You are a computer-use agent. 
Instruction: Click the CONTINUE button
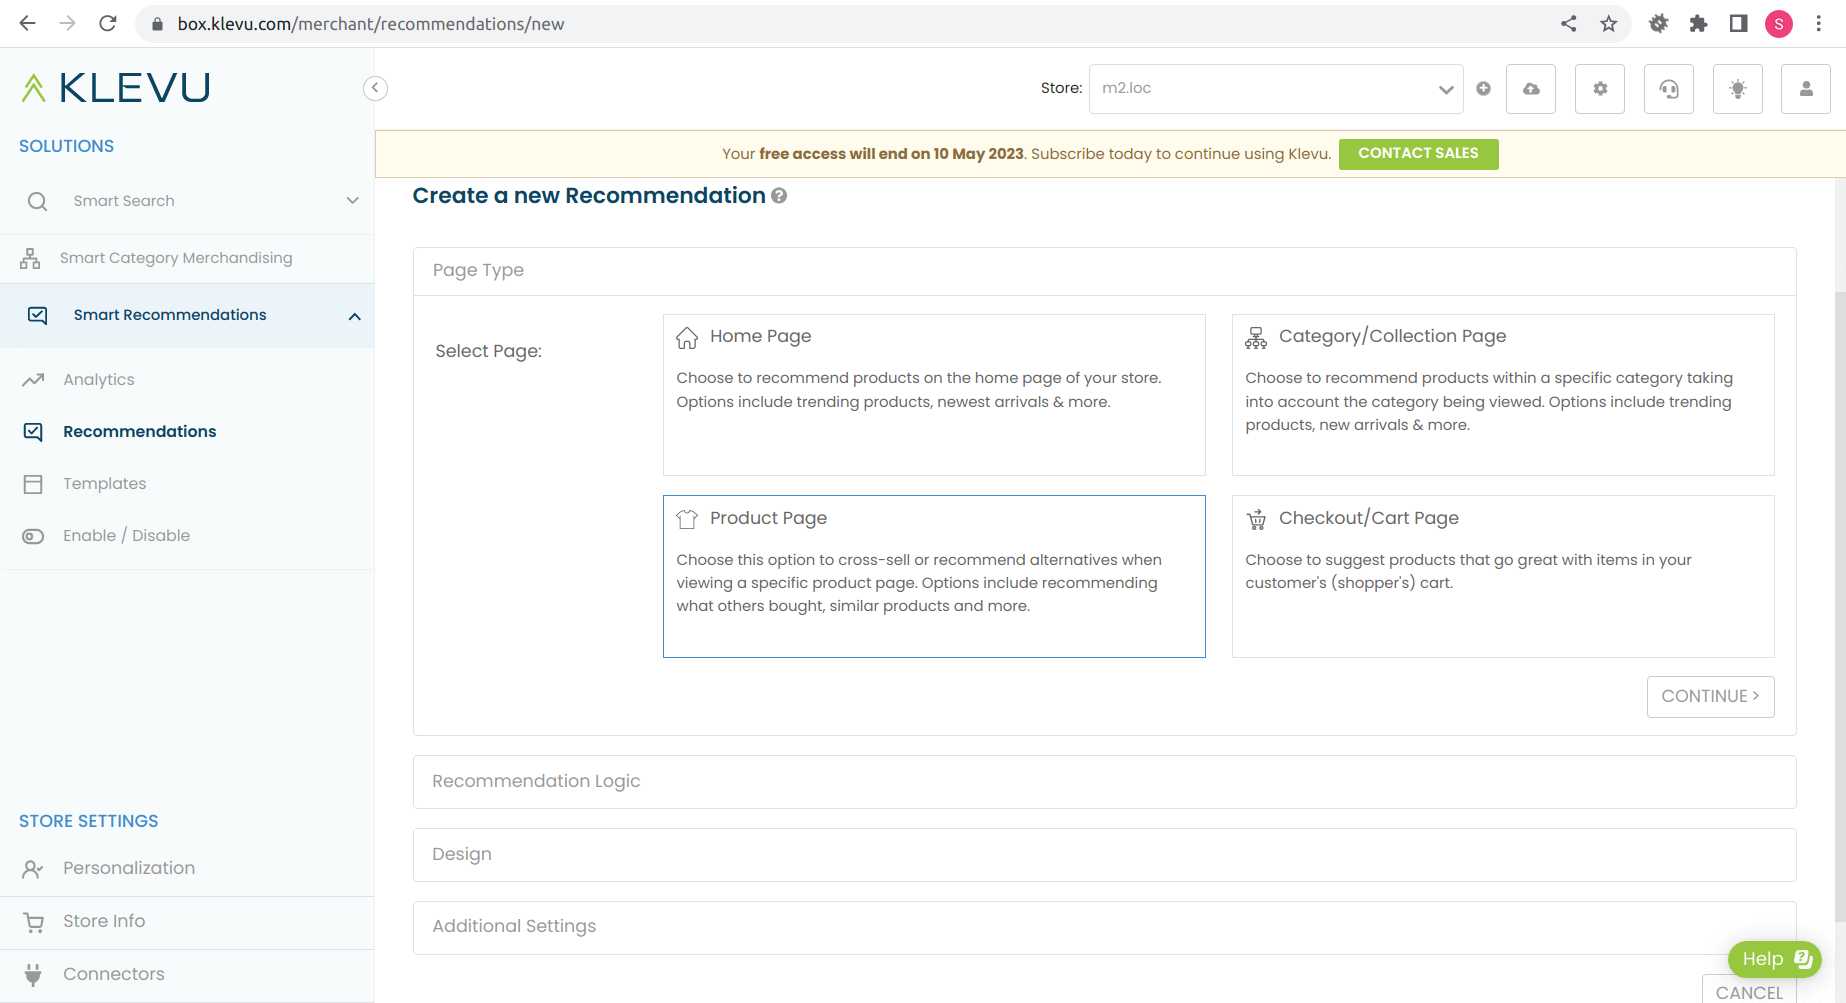pos(1710,697)
